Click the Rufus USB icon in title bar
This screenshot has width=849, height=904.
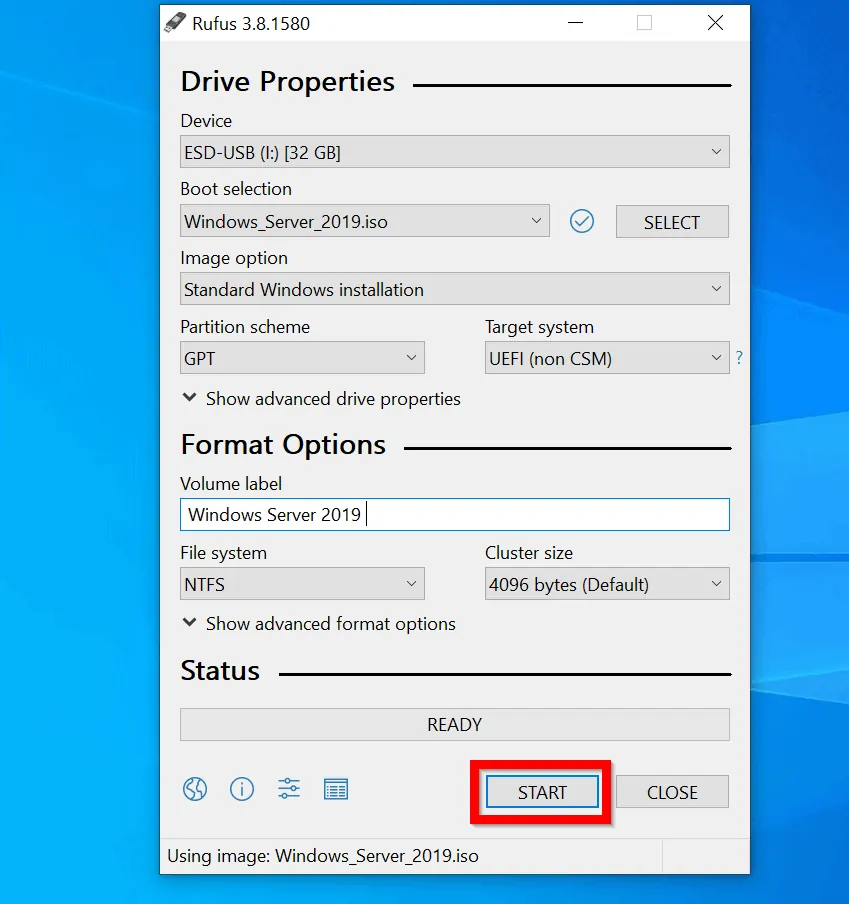[x=175, y=23]
